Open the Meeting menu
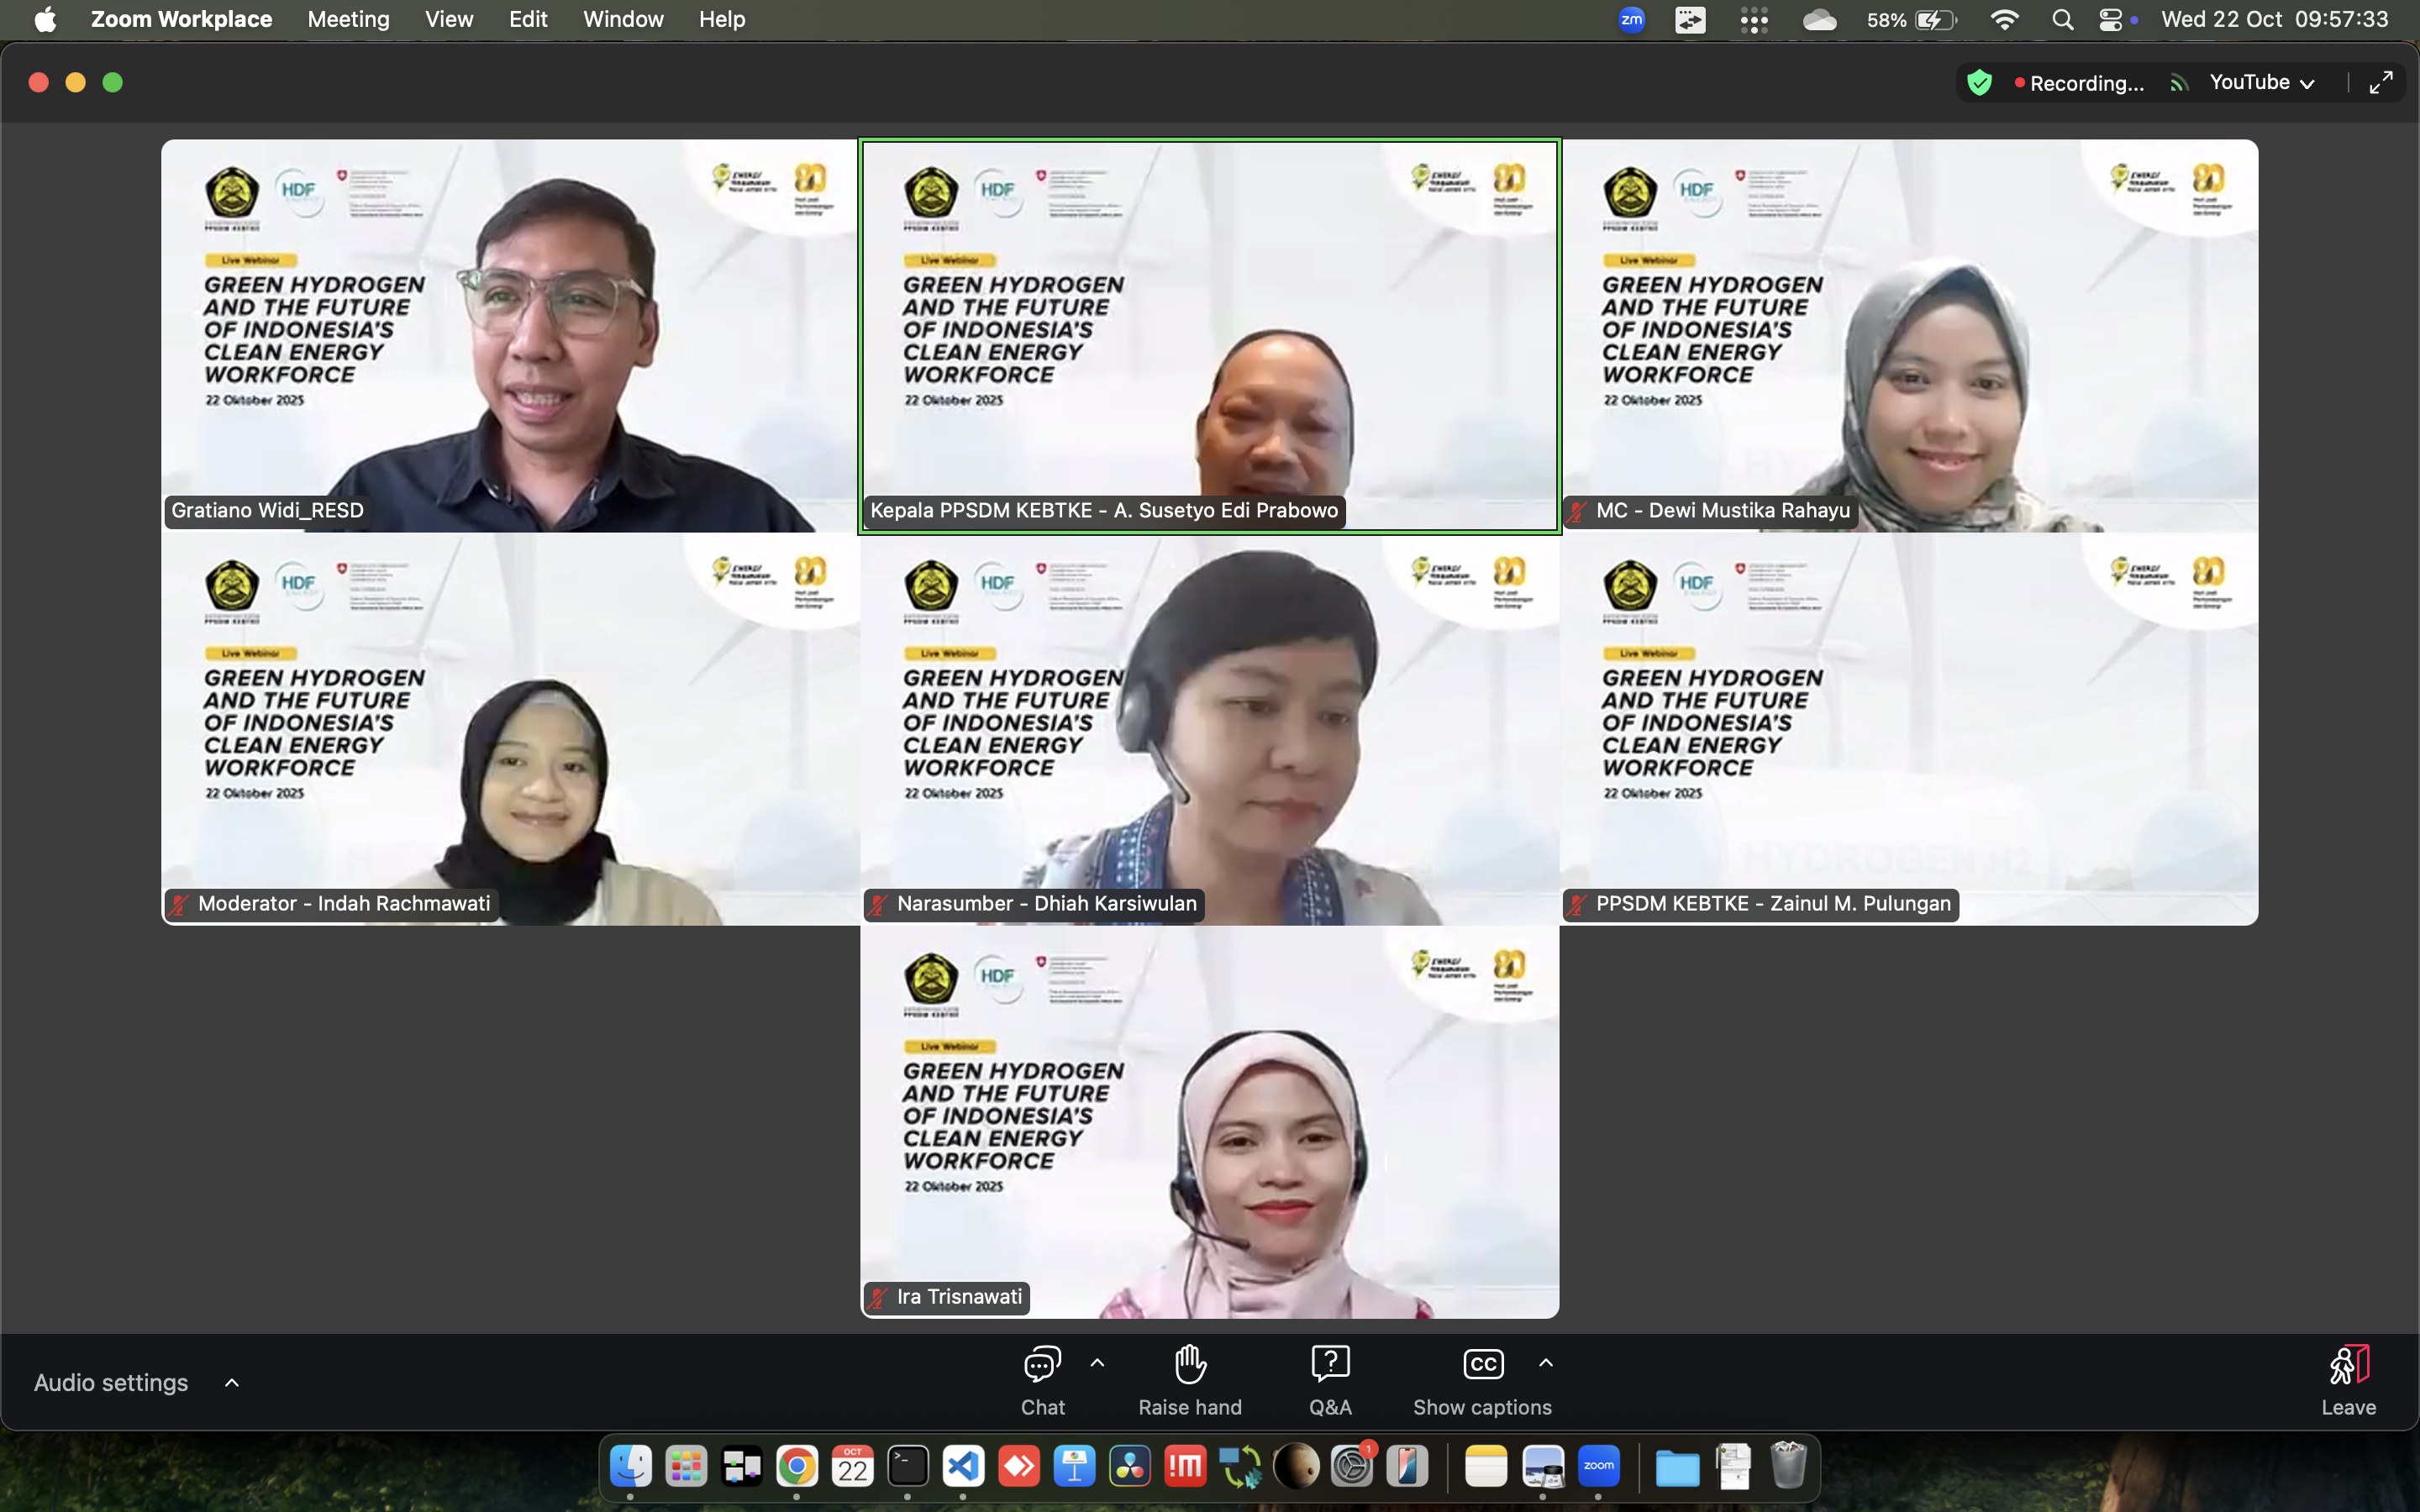The width and height of the screenshot is (2420, 1512). click(x=348, y=20)
